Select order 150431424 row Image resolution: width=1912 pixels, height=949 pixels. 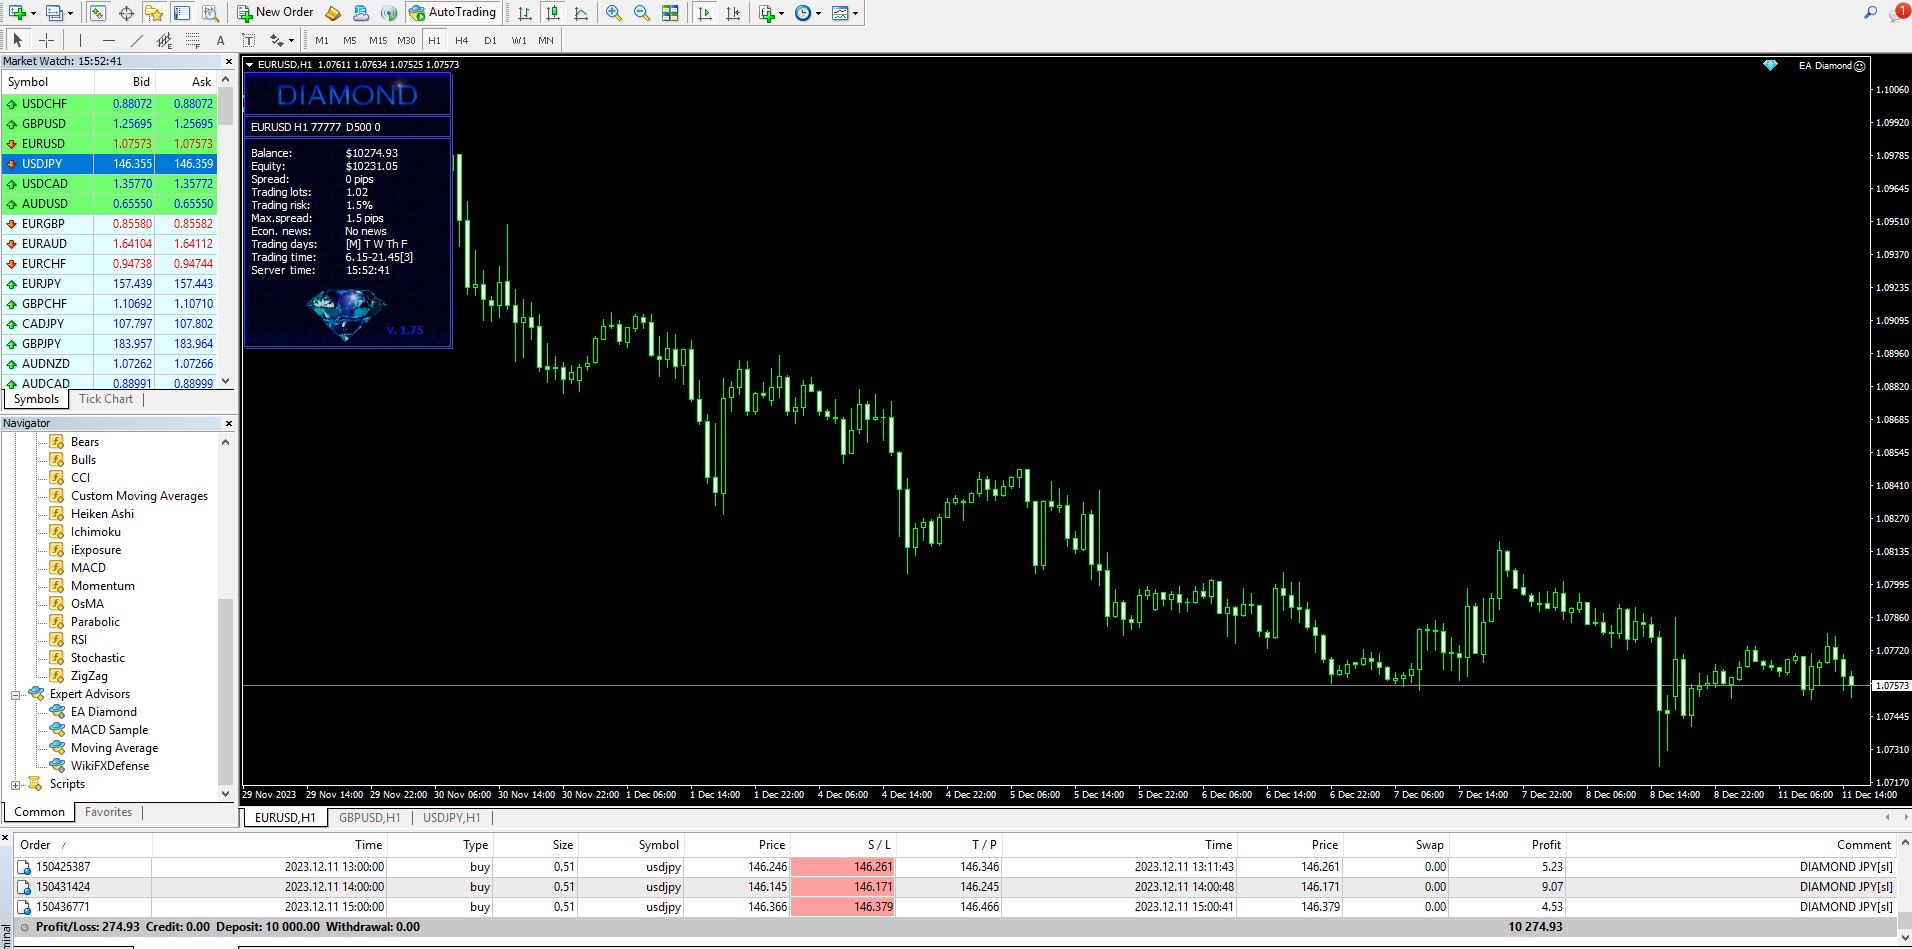[x=955, y=887]
